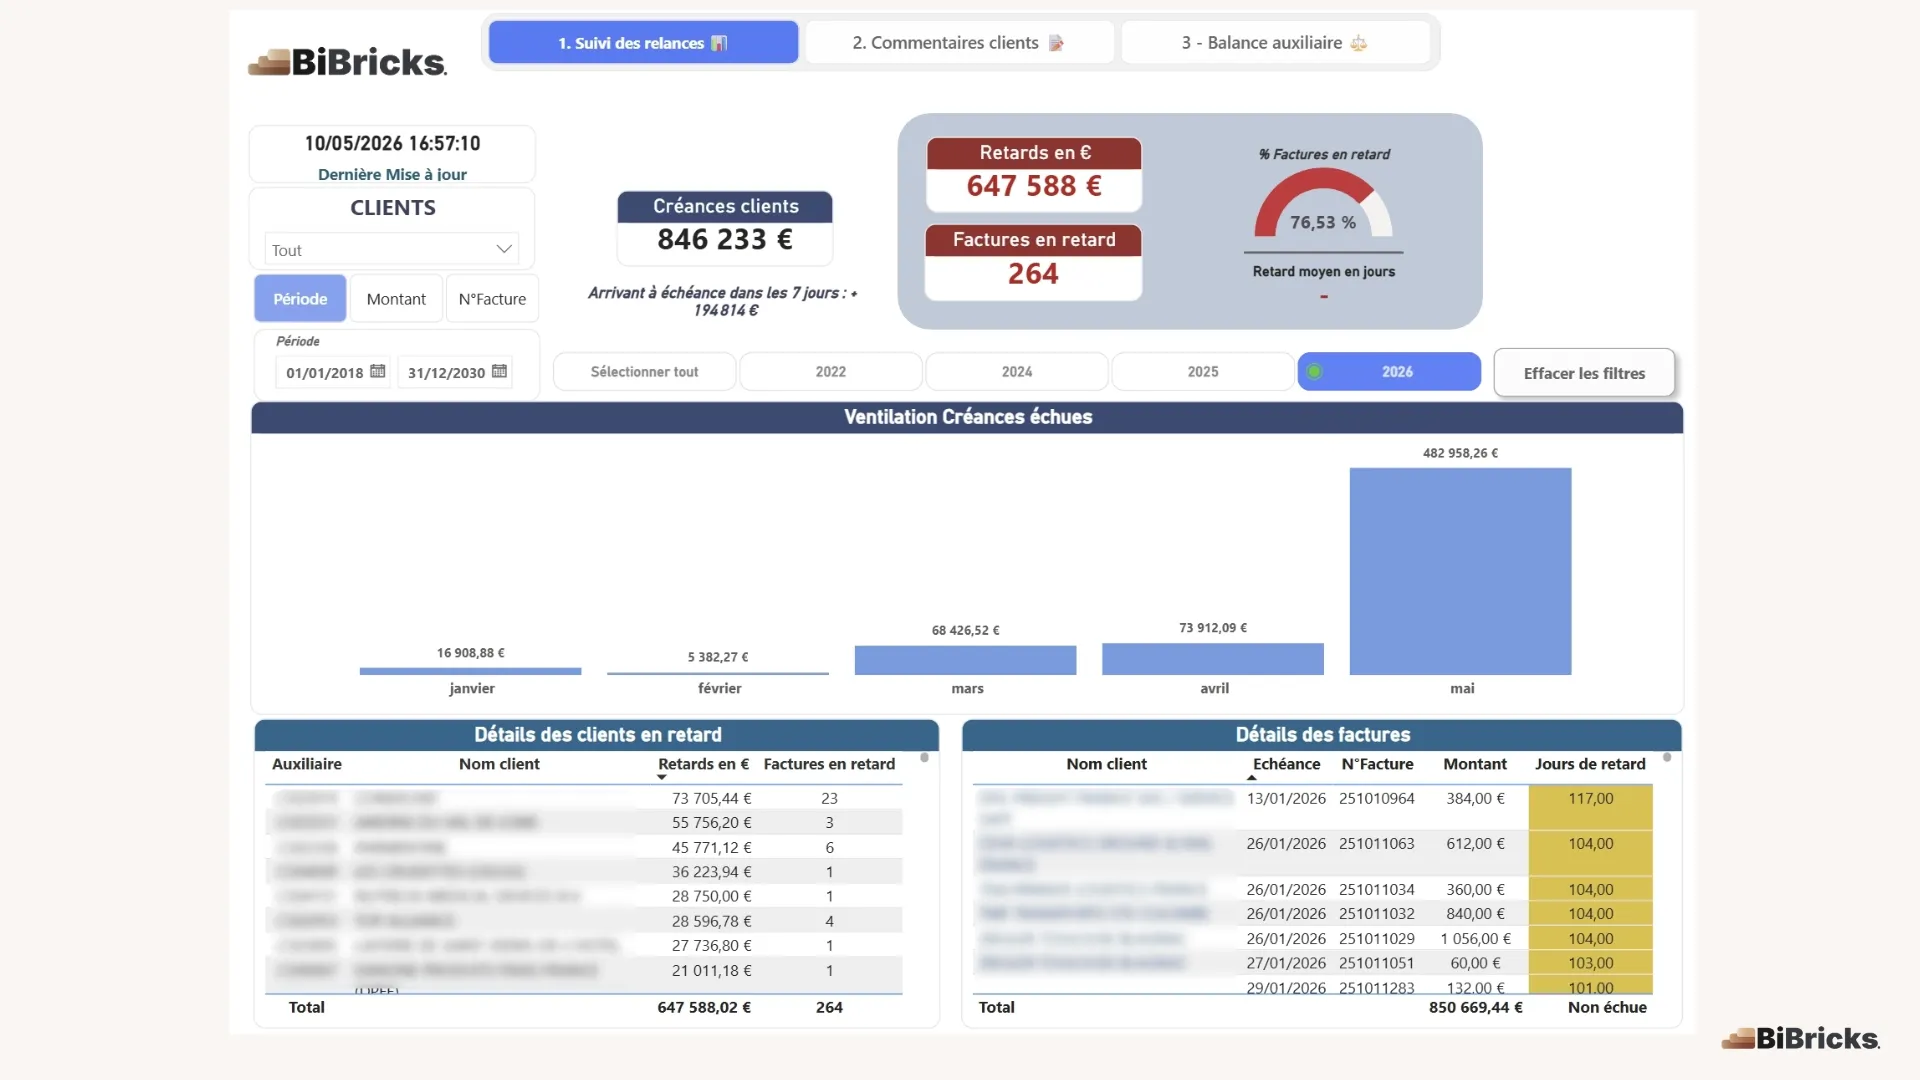
Task: Select the Période filter tab
Action: [x=300, y=298]
